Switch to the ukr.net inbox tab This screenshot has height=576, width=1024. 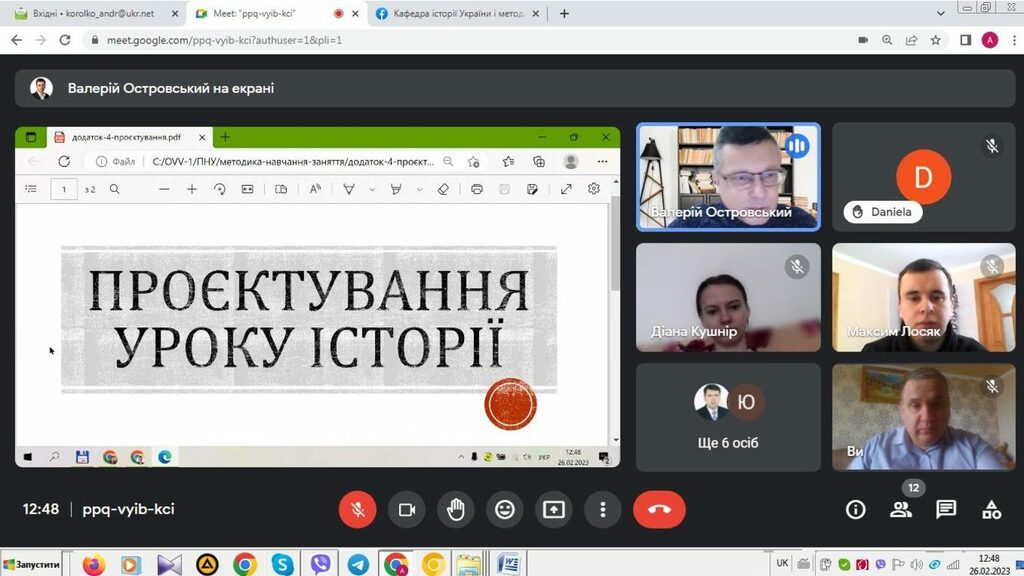(x=90, y=14)
